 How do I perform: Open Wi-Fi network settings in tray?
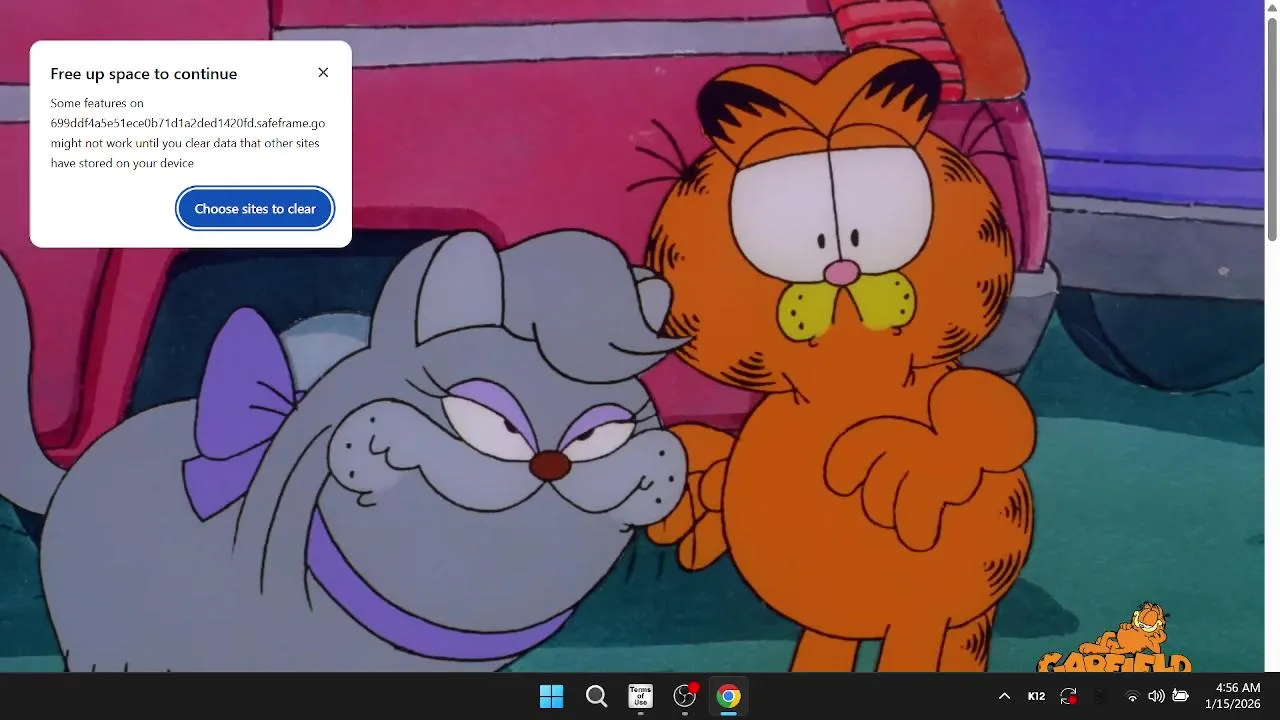tap(1132, 696)
